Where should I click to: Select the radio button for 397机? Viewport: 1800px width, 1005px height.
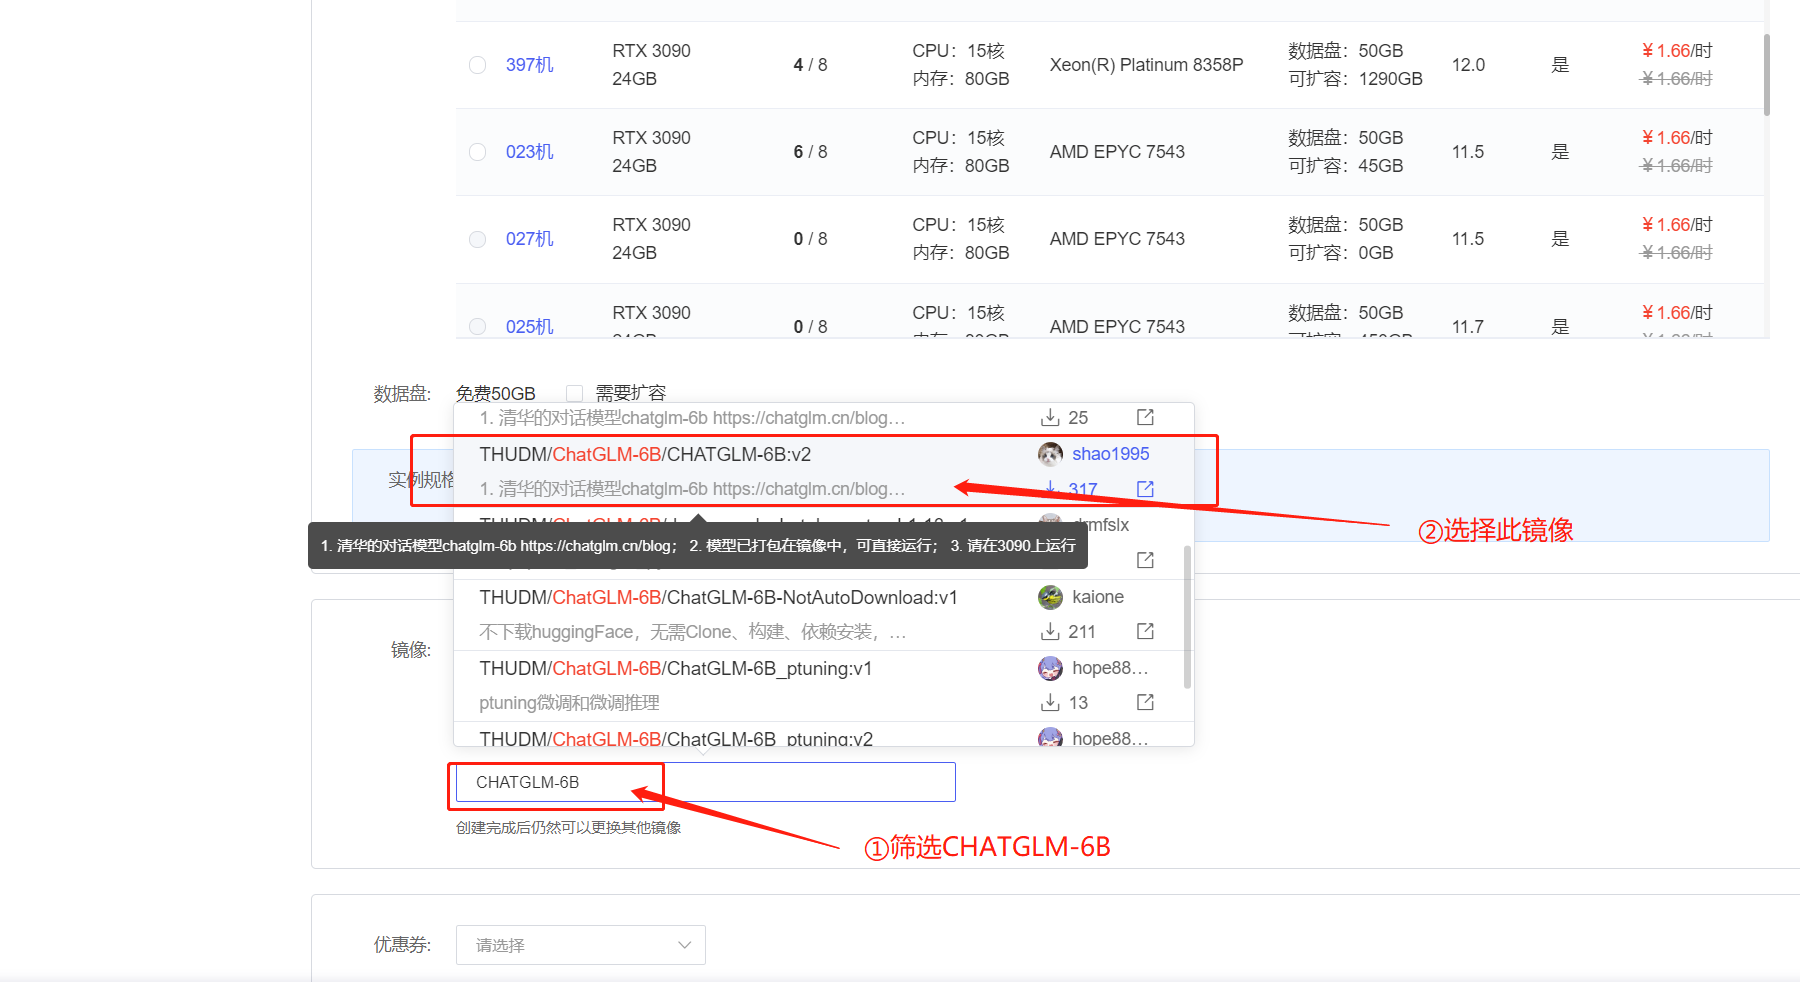tap(478, 65)
